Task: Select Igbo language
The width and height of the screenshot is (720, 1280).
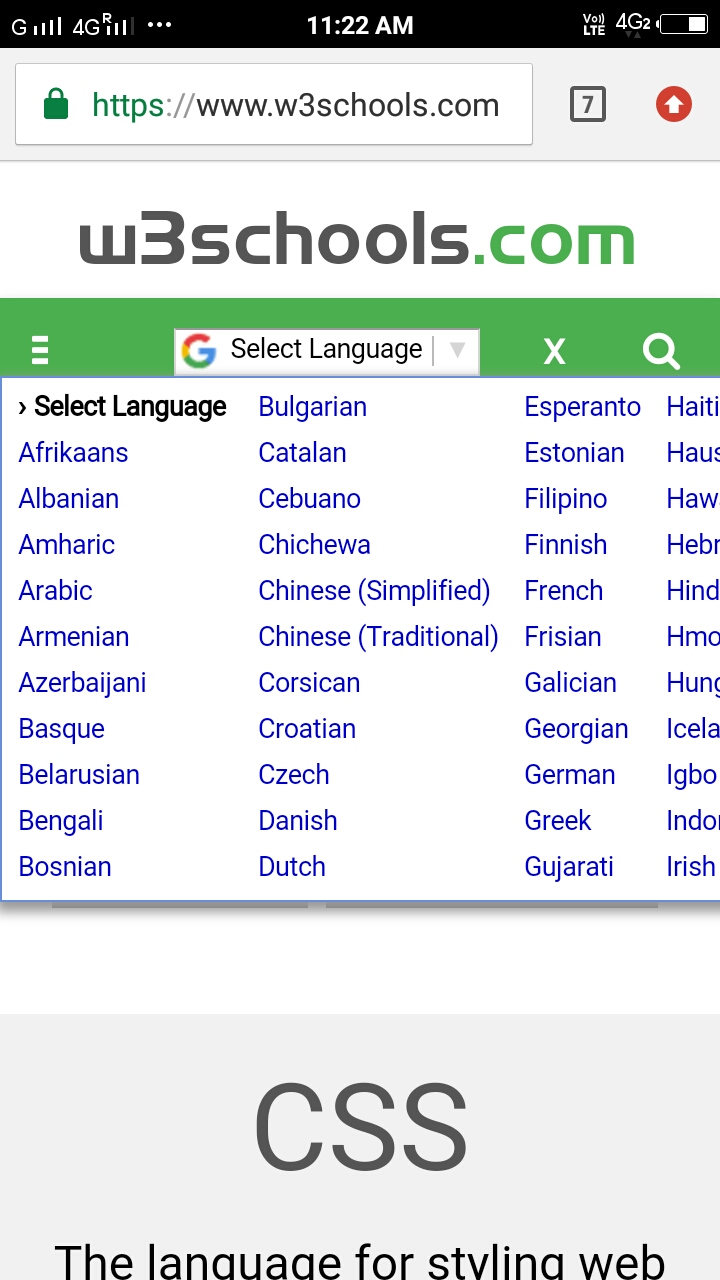Action: 692,775
